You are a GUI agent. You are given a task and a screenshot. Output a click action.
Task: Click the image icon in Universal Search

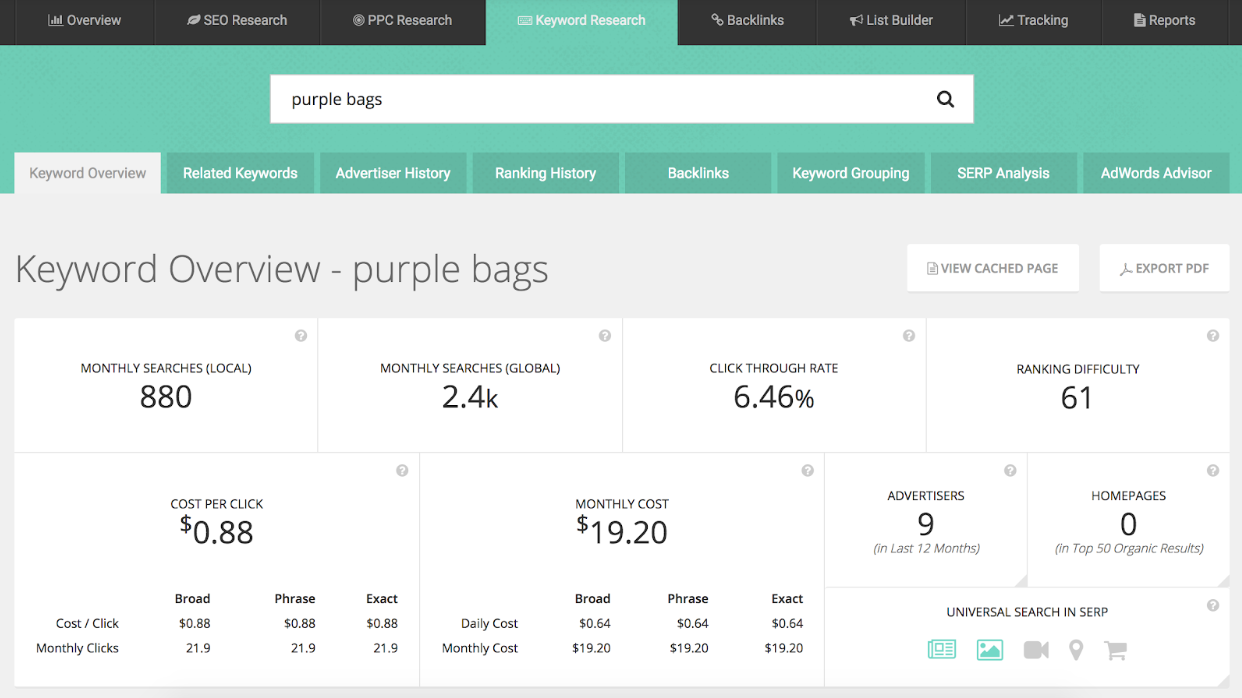tap(989, 650)
